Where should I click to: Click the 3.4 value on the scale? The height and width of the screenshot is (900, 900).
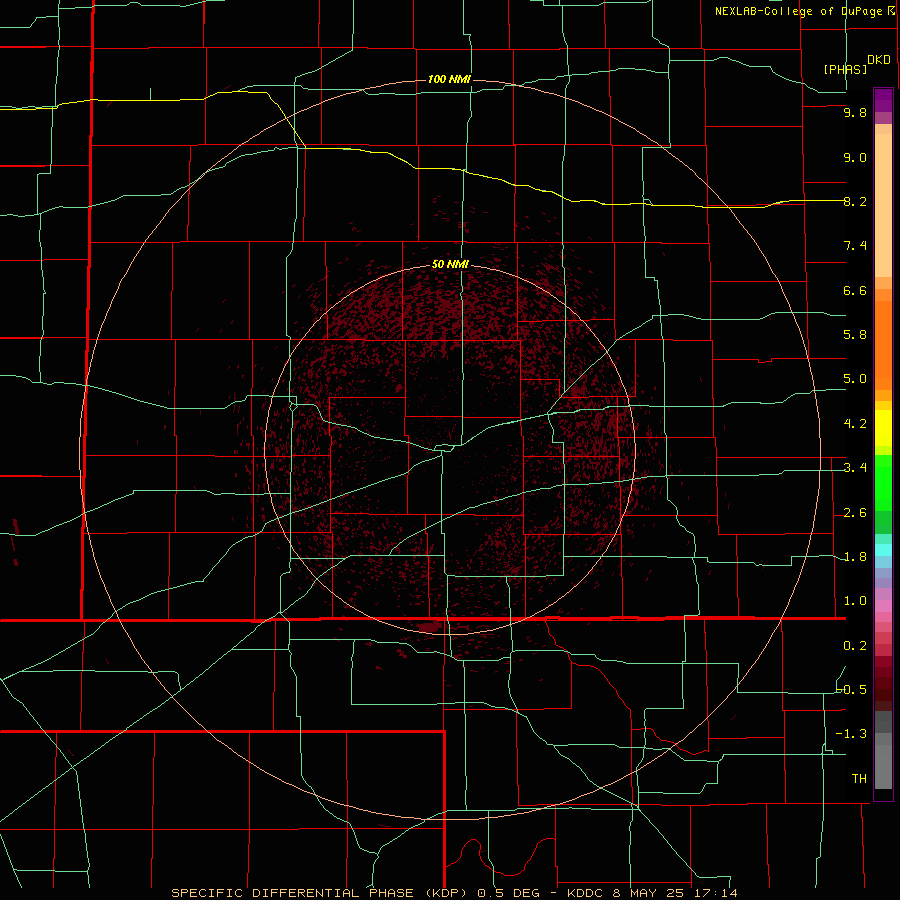tap(855, 468)
